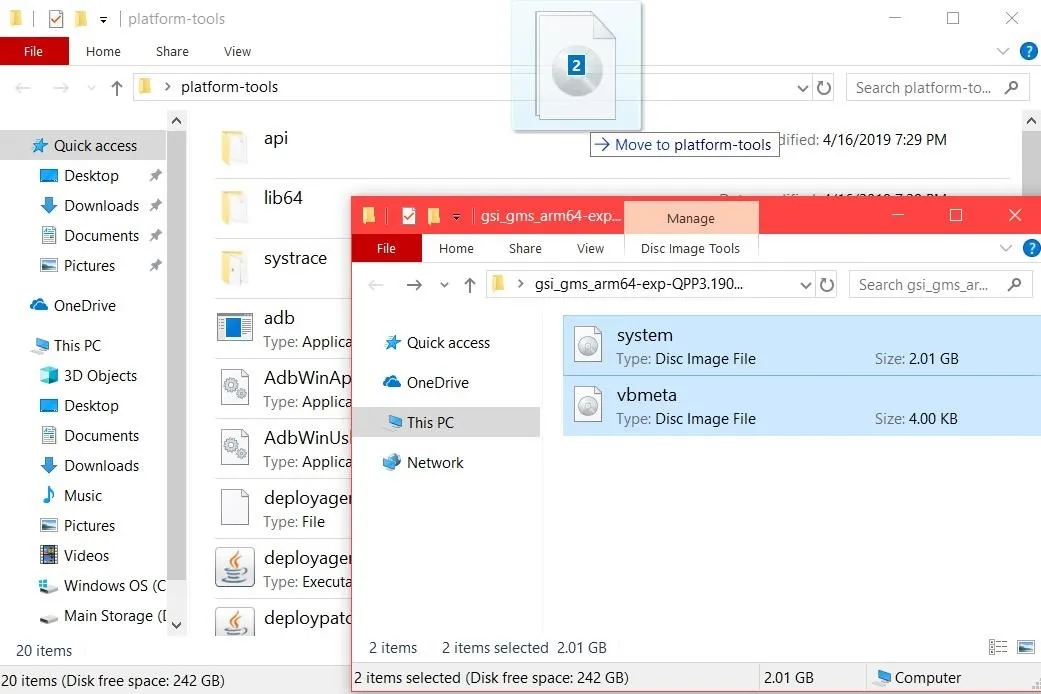Open address bar history dropdown in gsi_gms window
This screenshot has height=694, width=1041.
(x=805, y=285)
